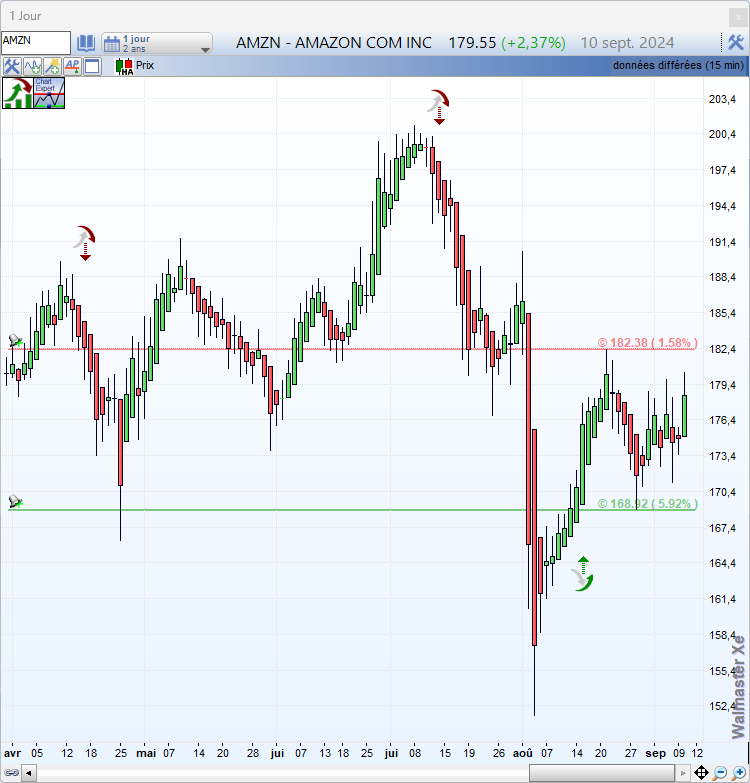Click the '10 sept. 2024' date text
The image size is (750, 783).
[x=627, y=43]
